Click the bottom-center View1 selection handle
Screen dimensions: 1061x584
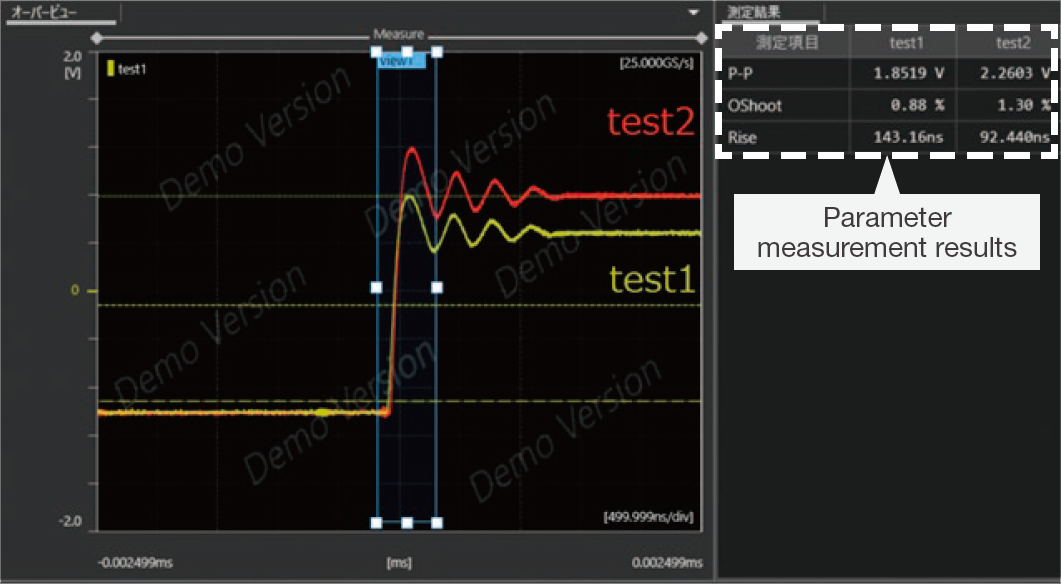click(407, 522)
